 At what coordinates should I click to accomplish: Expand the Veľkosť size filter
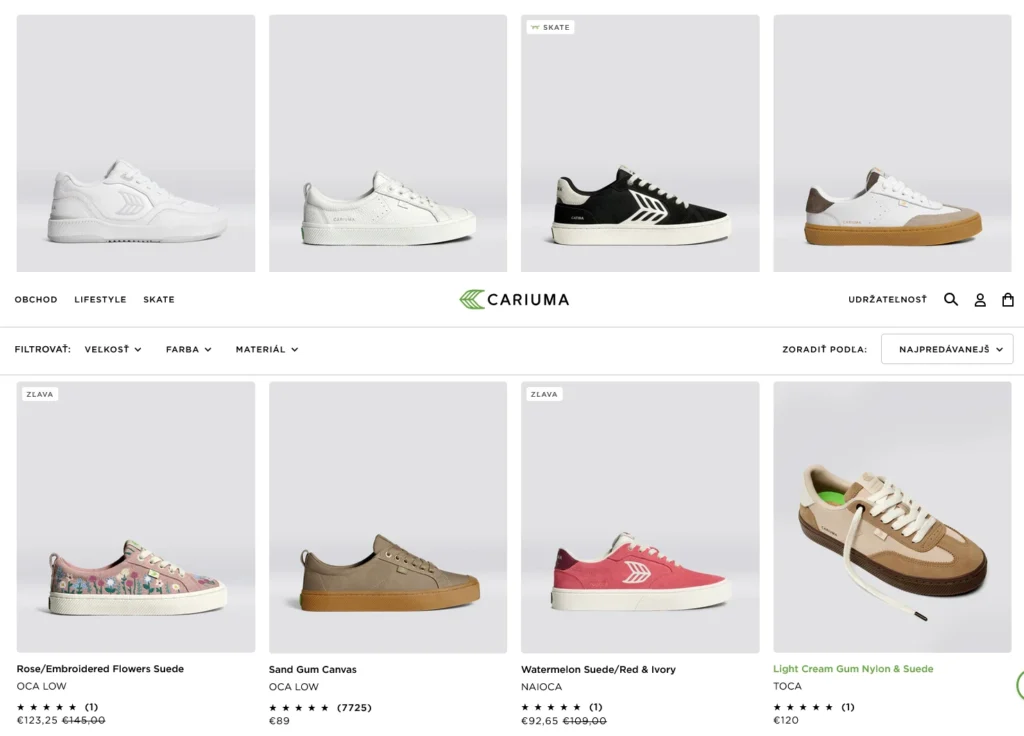pyautogui.click(x=113, y=349)
